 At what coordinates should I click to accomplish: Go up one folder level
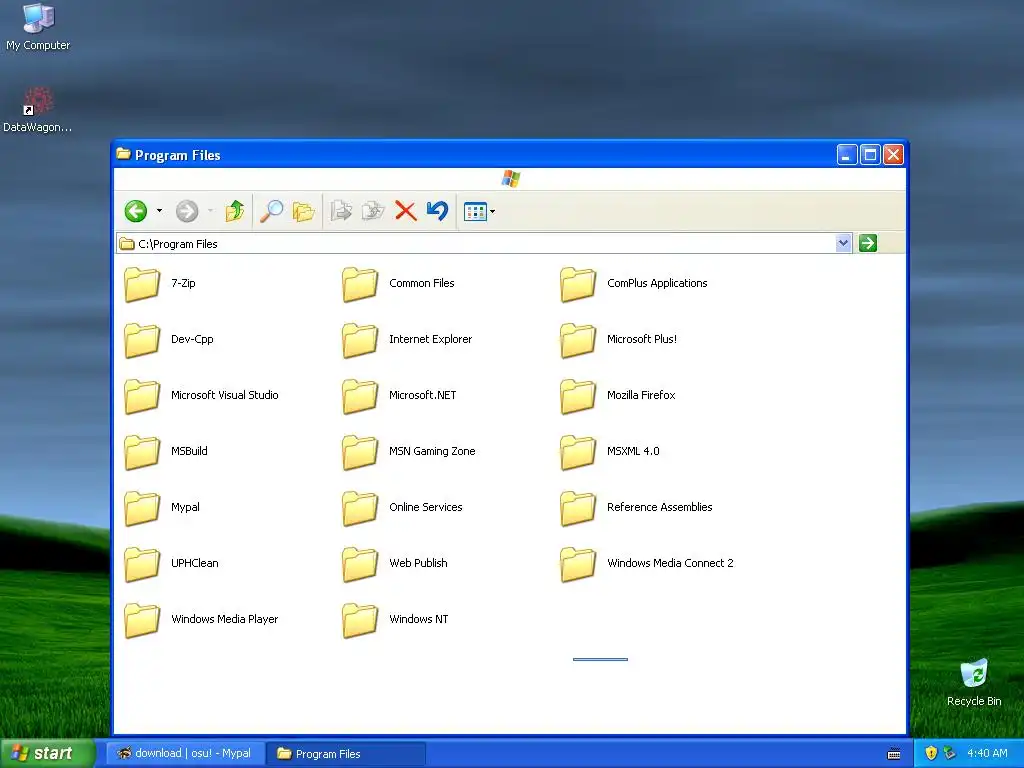235,211
